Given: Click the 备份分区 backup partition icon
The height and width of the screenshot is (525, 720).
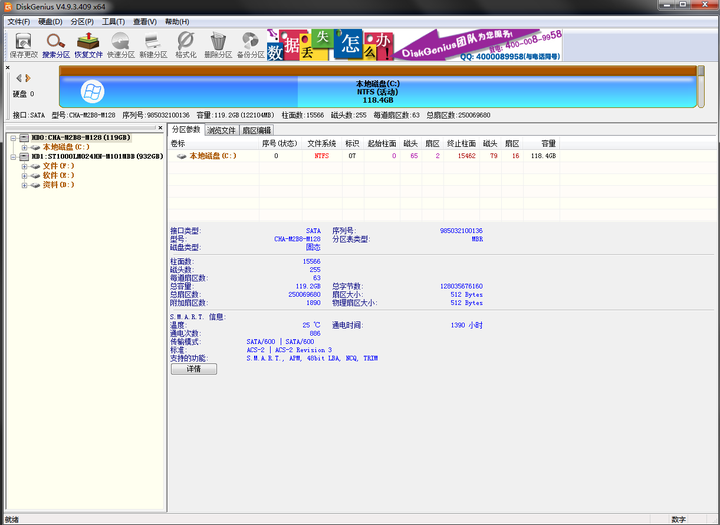Looking at the screenshot, I should tap(251, 45).
